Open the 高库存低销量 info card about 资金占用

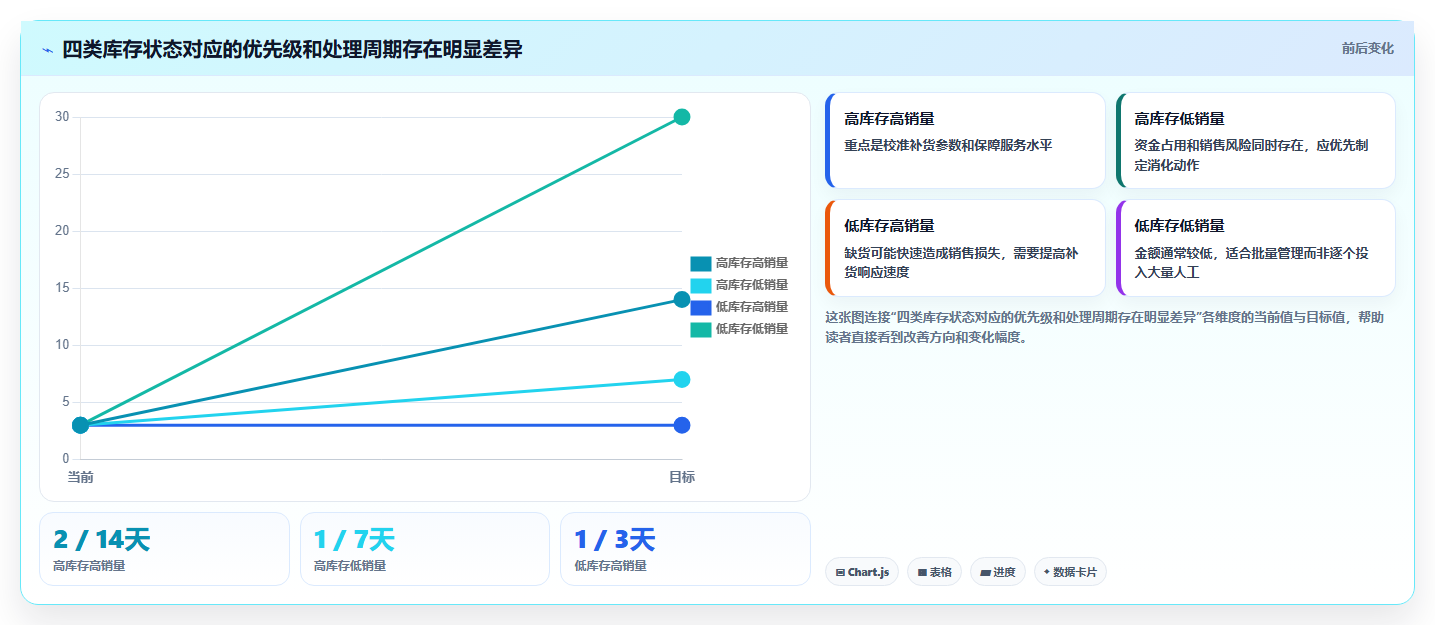point(1255,140)
